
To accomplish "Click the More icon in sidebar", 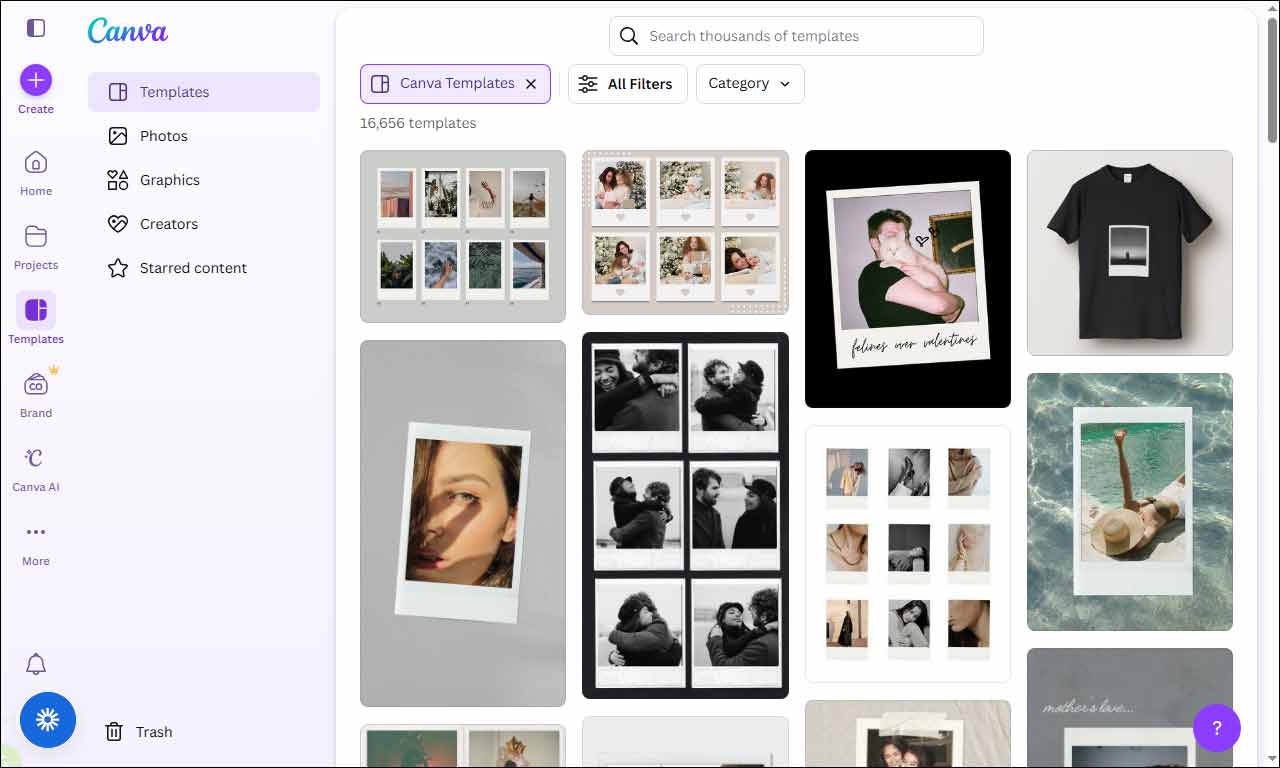I will [36, 533].
